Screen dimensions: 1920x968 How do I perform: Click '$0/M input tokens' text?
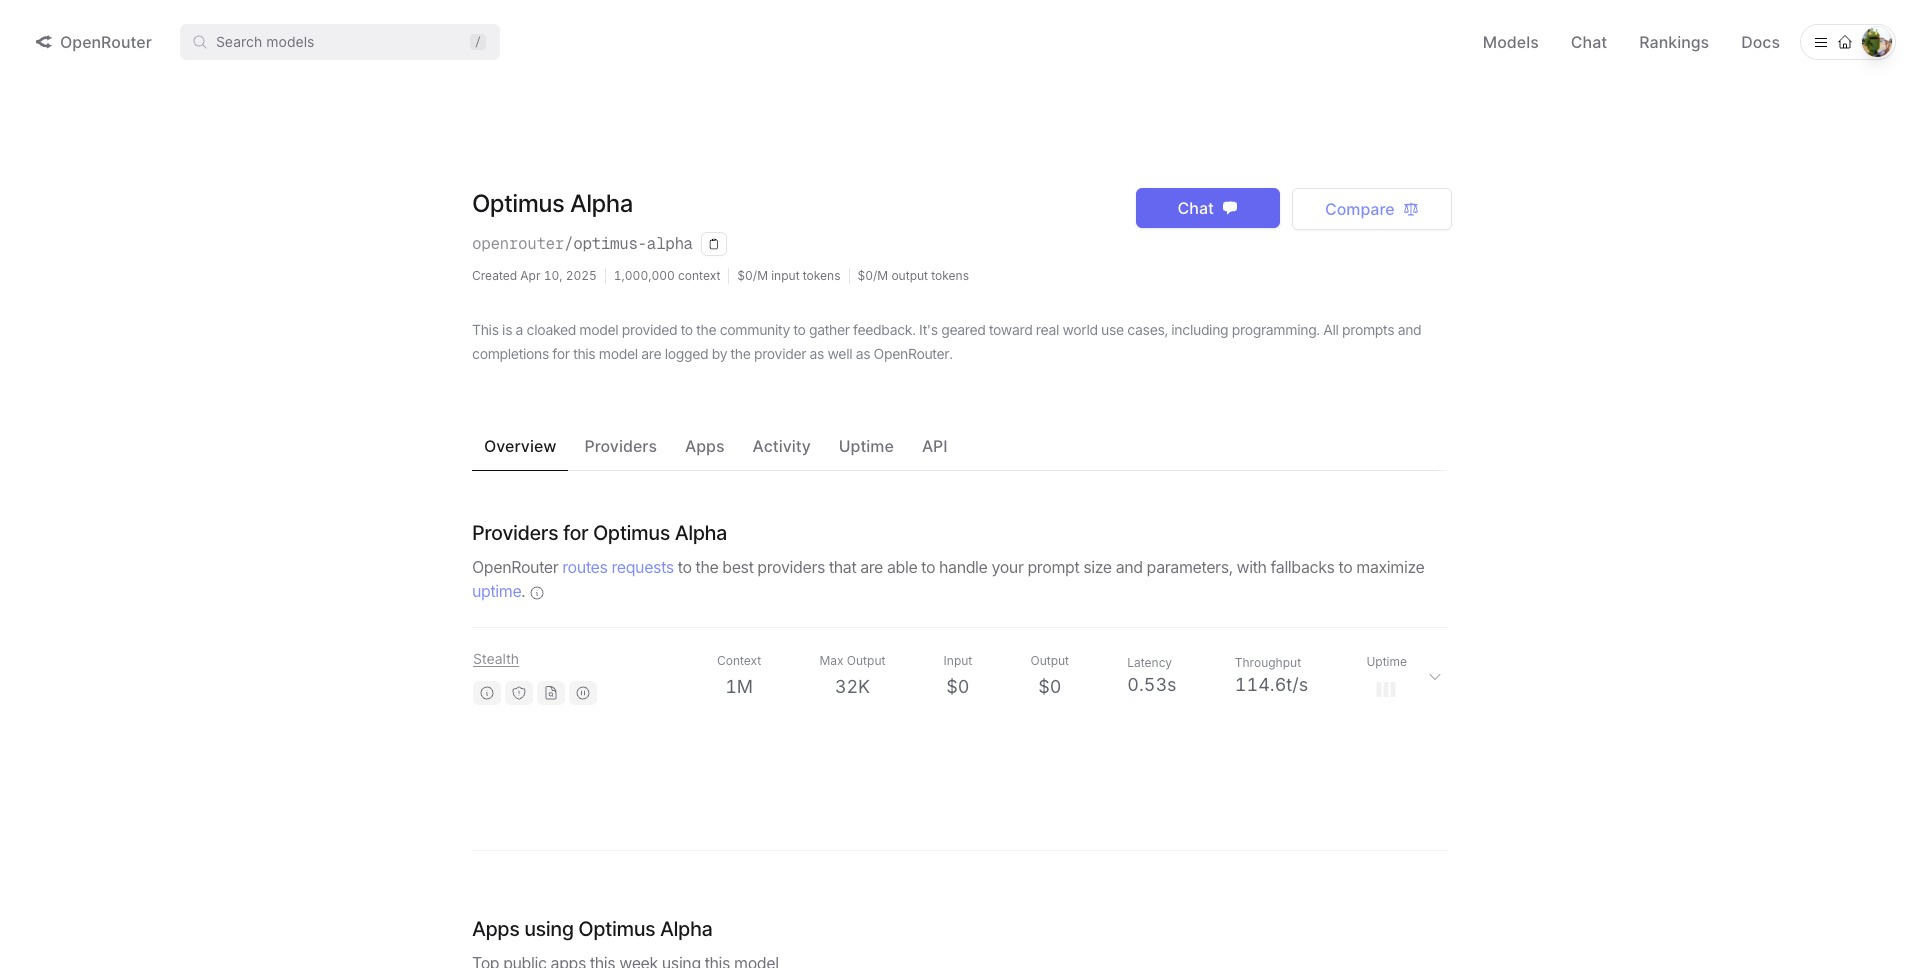789,276
